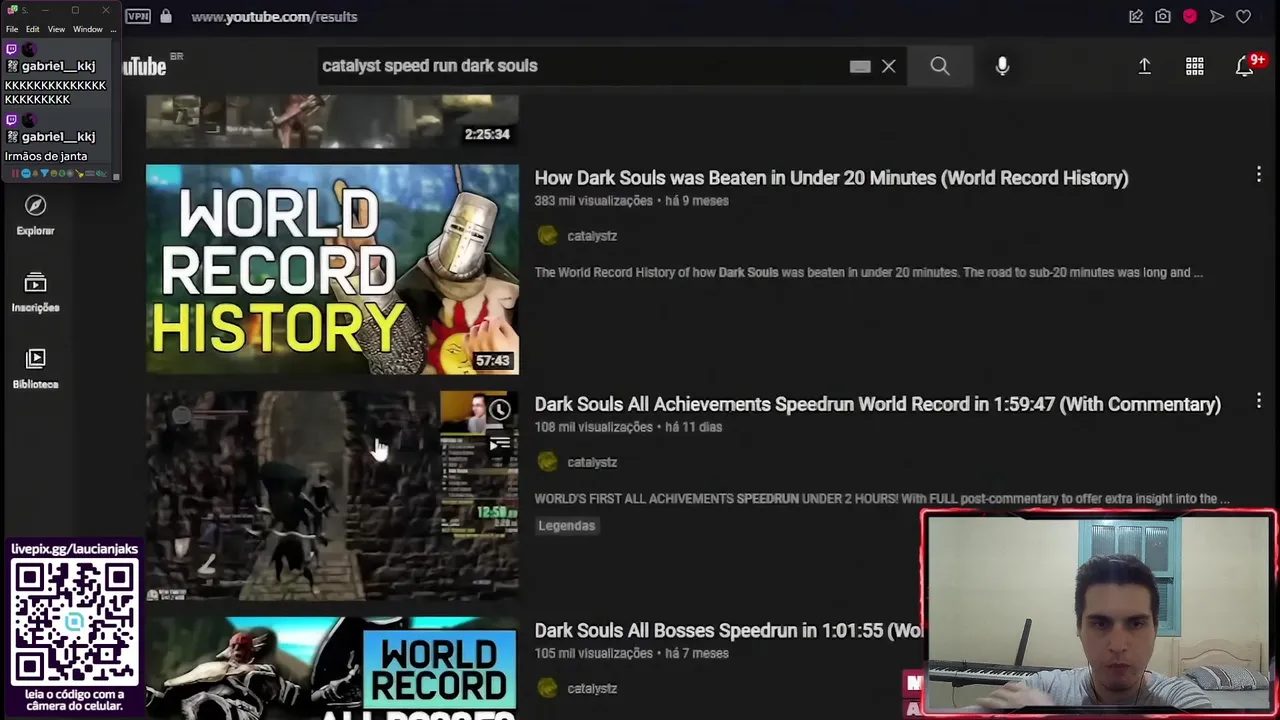Click the send arrow browser icon

tap(1217, 16)
